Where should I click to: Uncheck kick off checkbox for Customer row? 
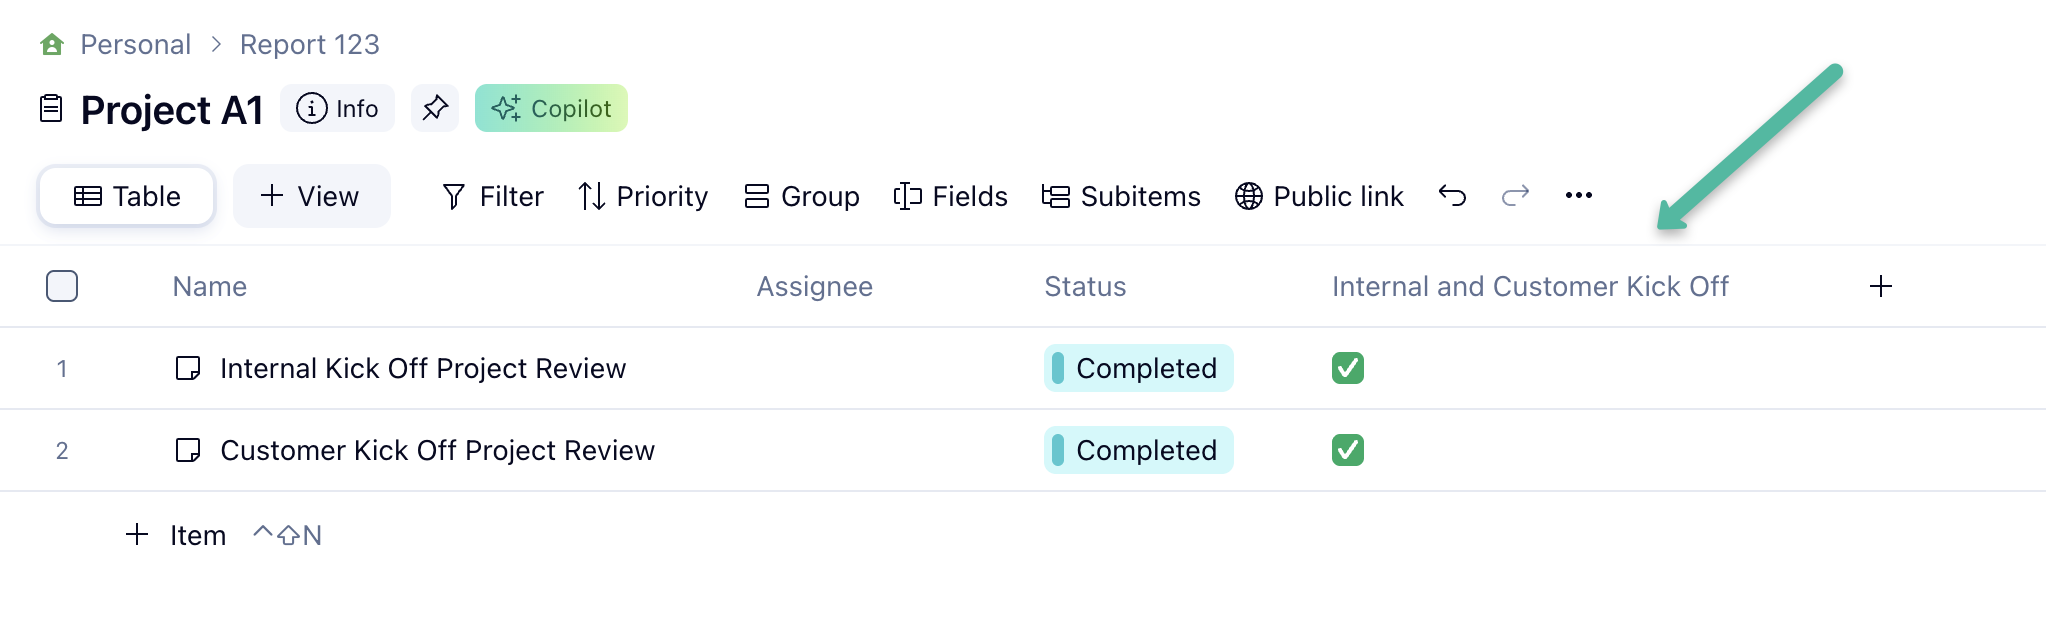point(1347,451)
